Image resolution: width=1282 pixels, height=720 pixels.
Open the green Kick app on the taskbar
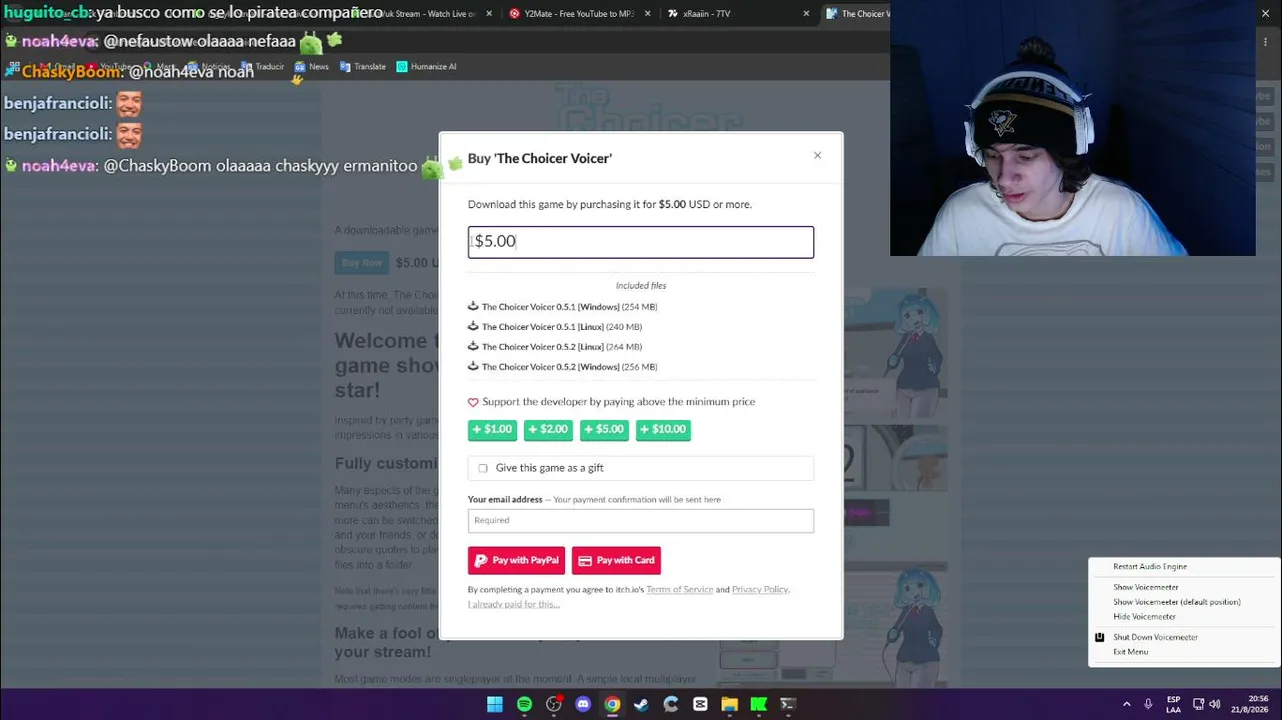[759, 704]
